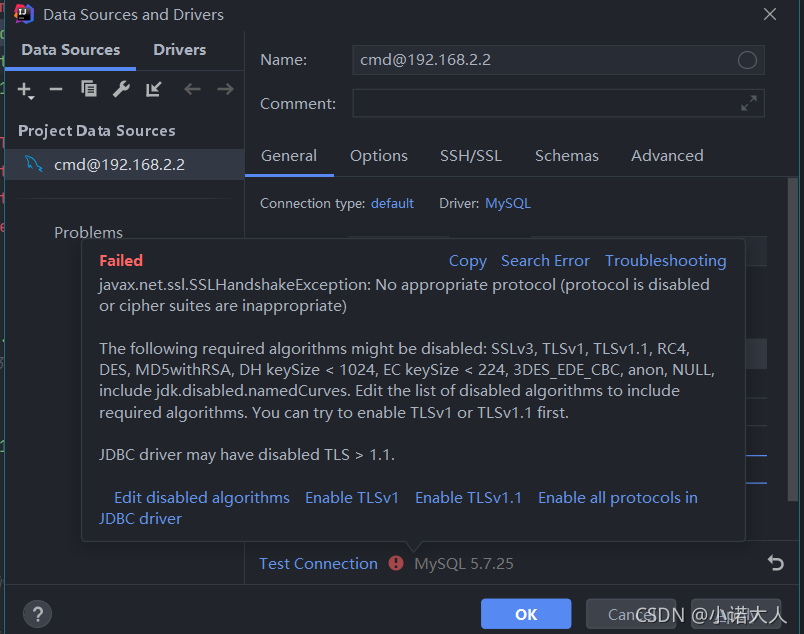The height and width of the screenshot is (634, 804).
Task: Copy the error message
Action: point(468,261)
